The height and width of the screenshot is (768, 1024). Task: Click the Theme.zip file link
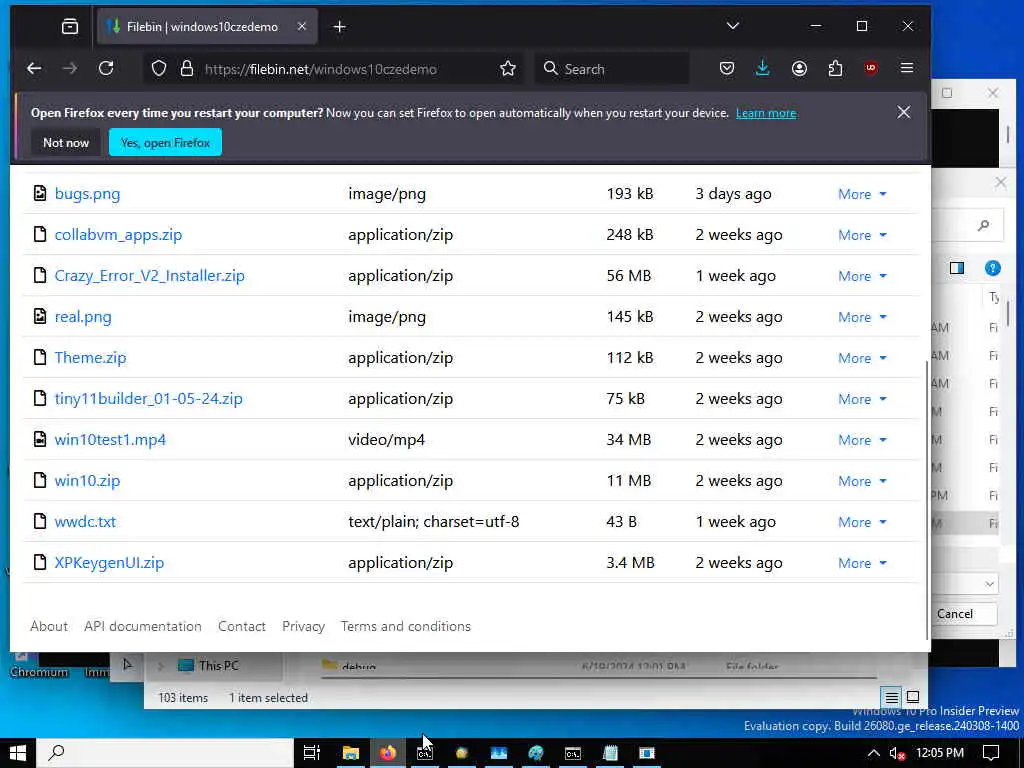(90, 358)
